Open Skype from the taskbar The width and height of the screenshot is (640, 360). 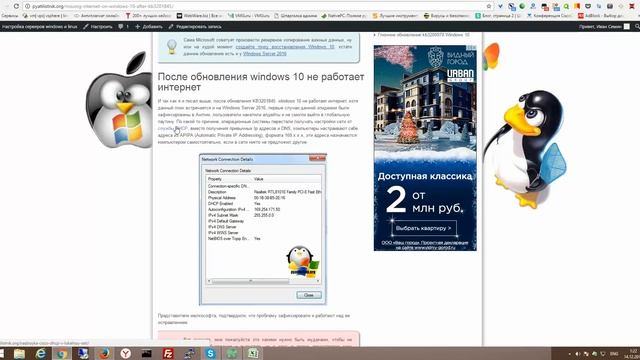click(210, 353)
